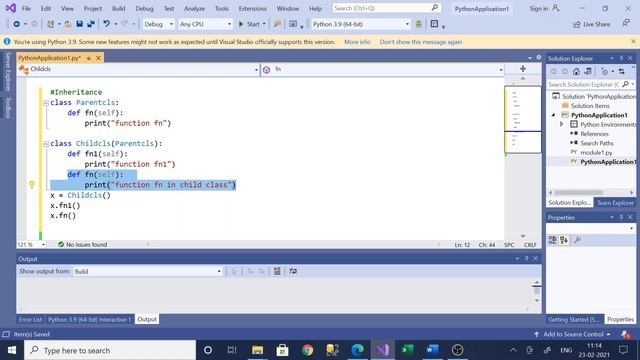Close the PythonApplication1.py editor tab
This screenshot has height=360, width=640.
[98, 58]
